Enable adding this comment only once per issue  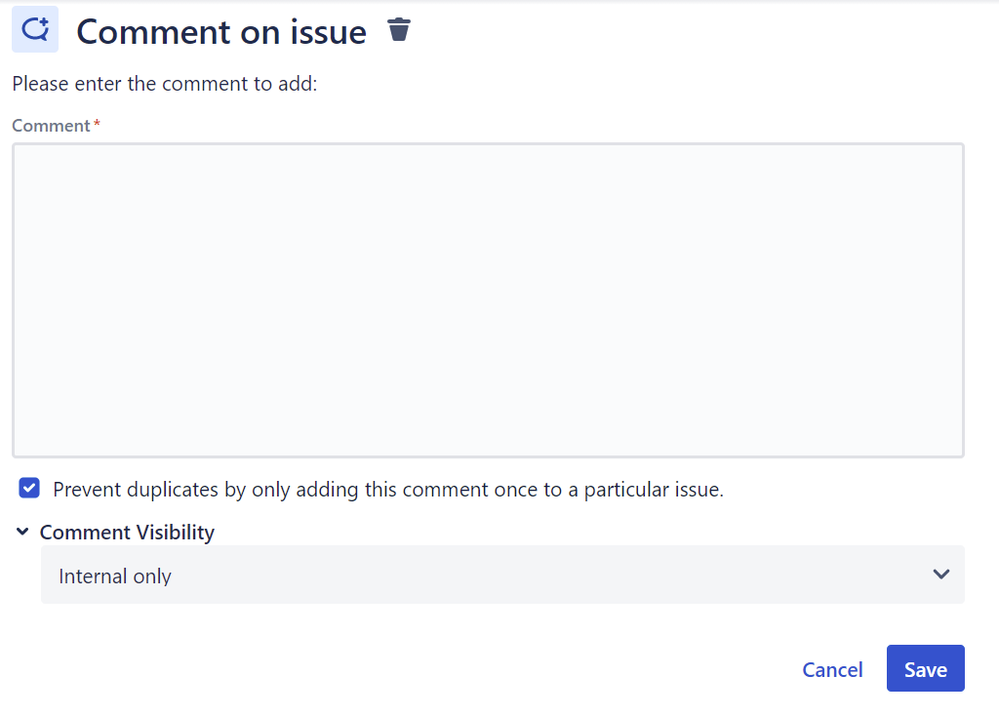tap(29, 488)
